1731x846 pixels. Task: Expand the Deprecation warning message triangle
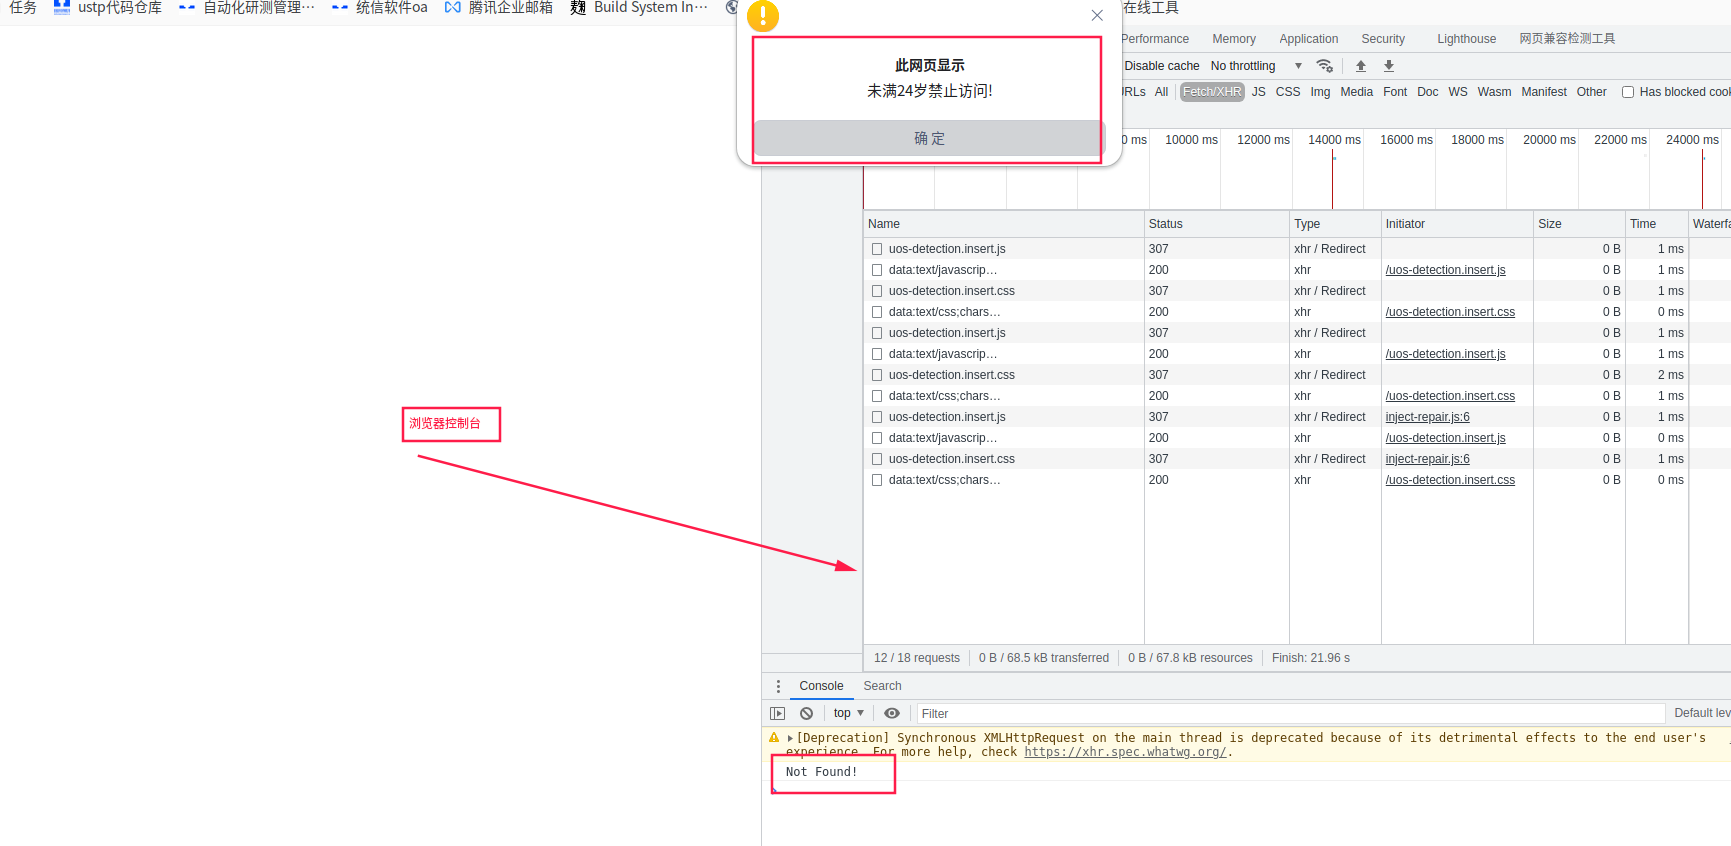tap(790, 738)
